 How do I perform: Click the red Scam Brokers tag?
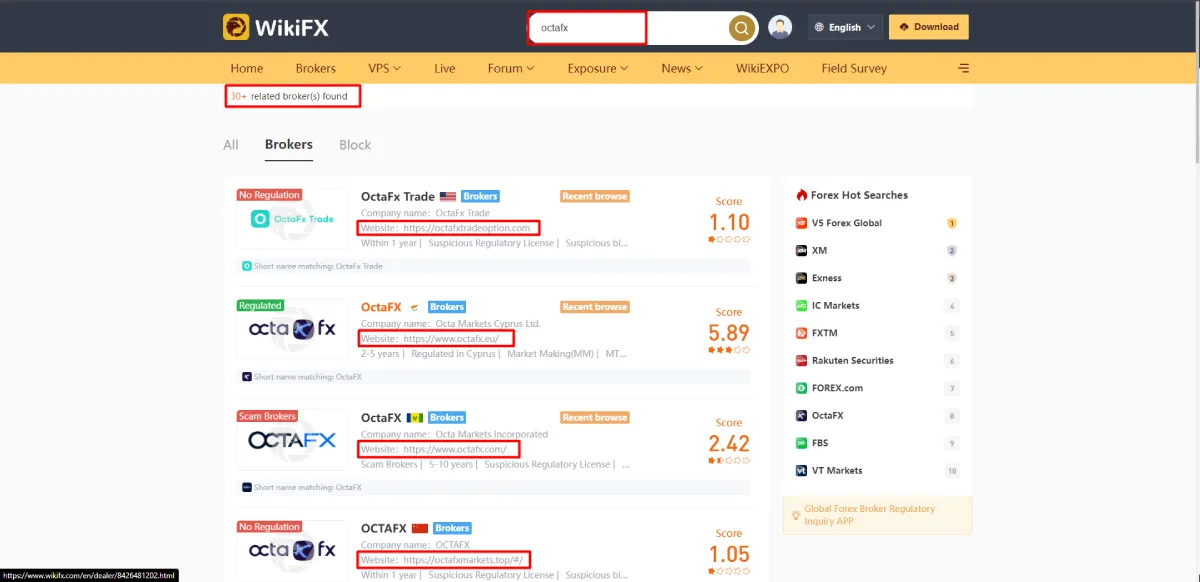point(267,416)
